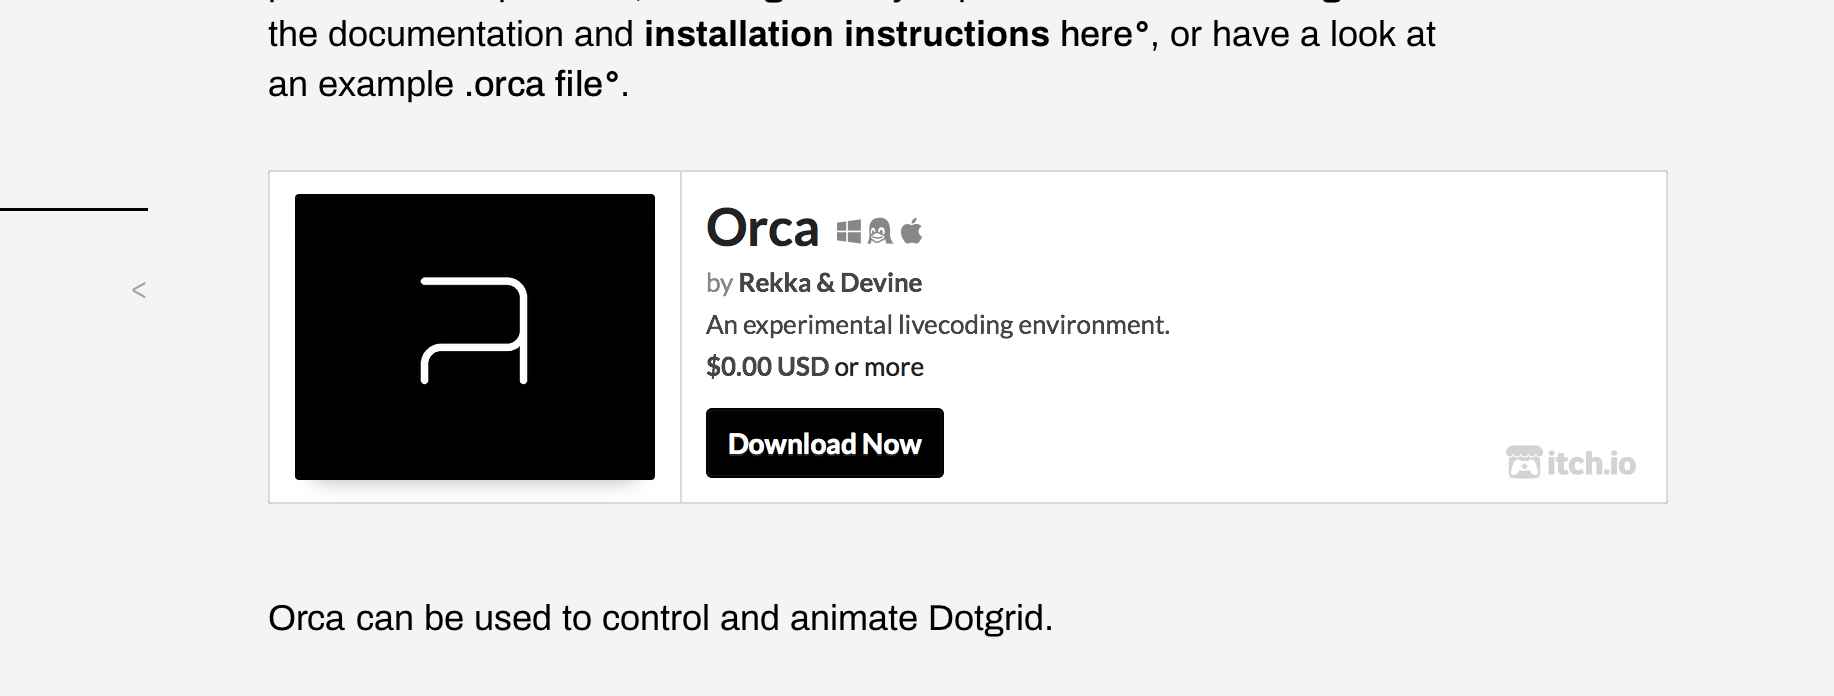
Task: Click the $0.00 USD or more price
Action: tap(815, 367)
